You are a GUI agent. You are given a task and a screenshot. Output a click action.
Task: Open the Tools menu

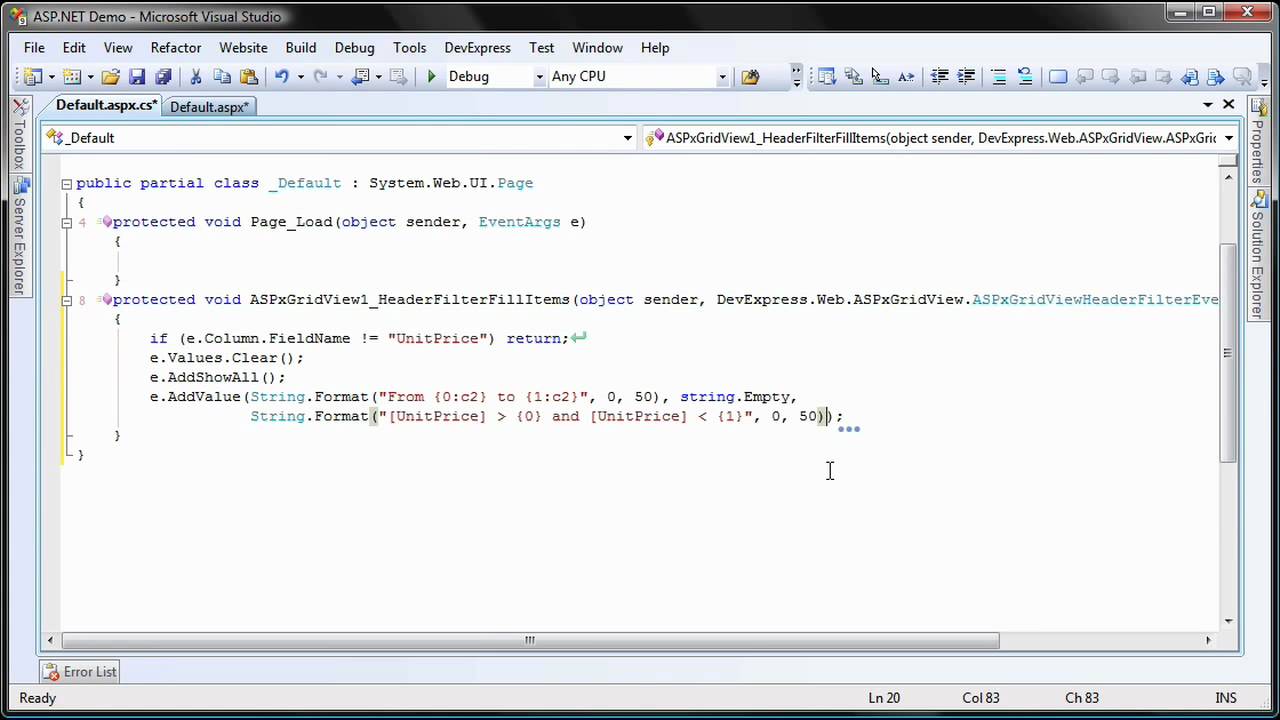pos(409,48)
